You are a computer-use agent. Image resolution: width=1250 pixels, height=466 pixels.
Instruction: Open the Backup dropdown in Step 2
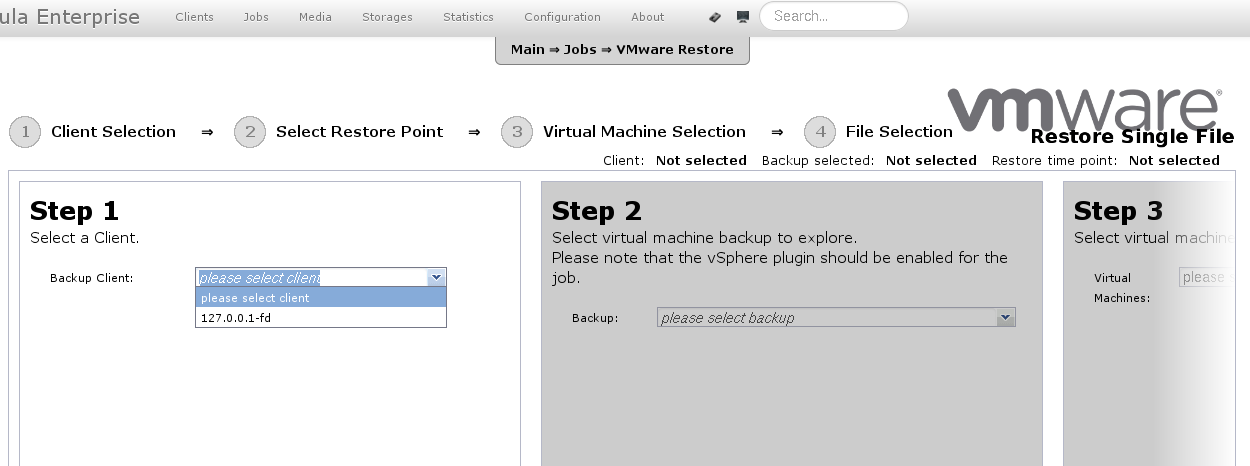pos(836,318)
